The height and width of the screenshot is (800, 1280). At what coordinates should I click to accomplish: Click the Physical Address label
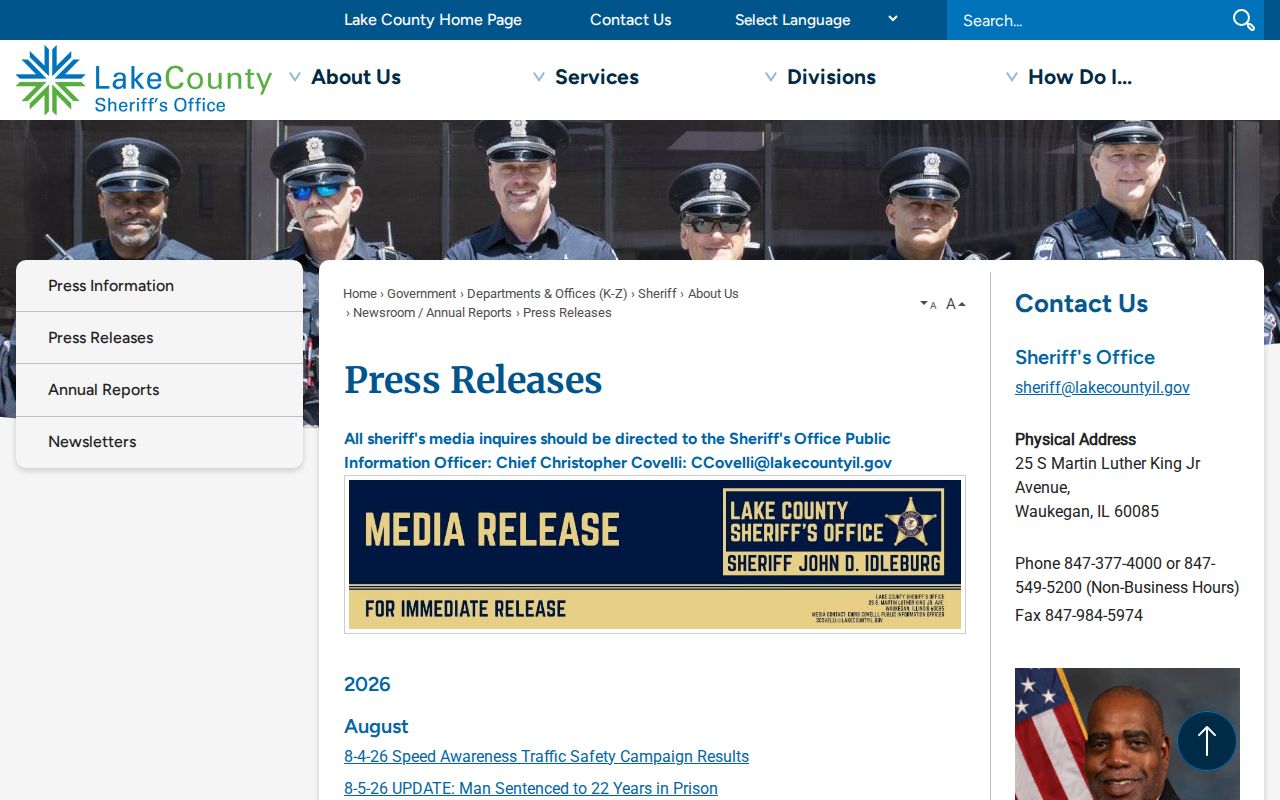[x=1075, y=440]
